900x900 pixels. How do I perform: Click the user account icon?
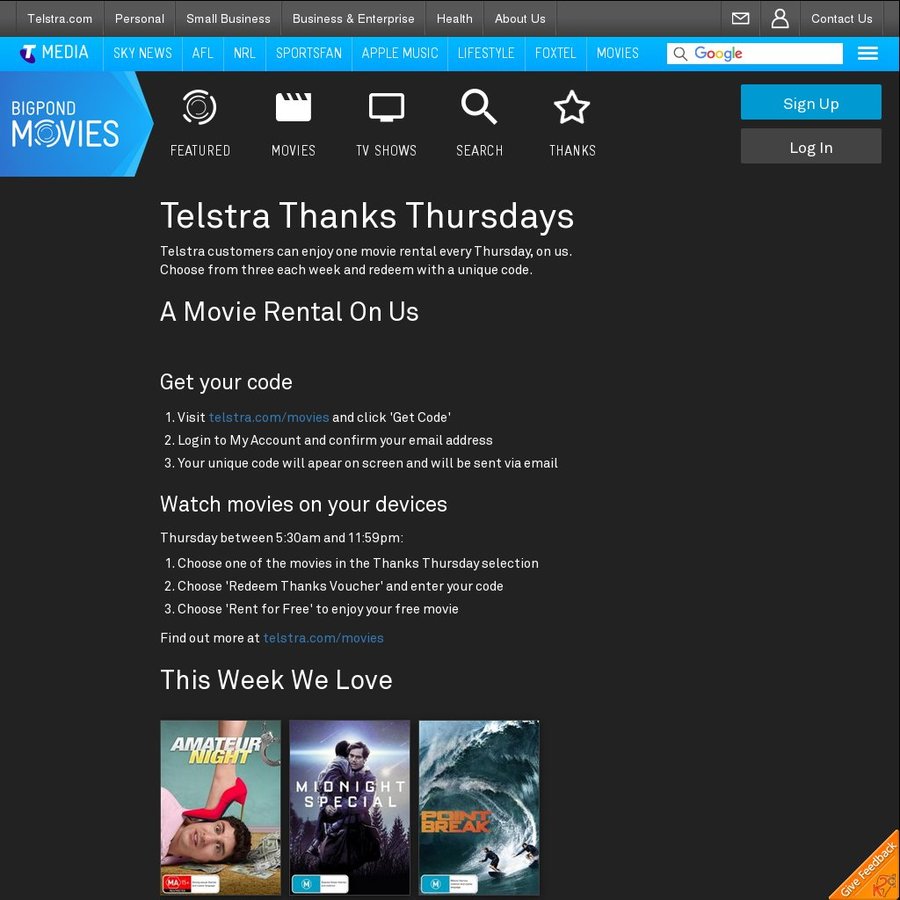point(779,18)
